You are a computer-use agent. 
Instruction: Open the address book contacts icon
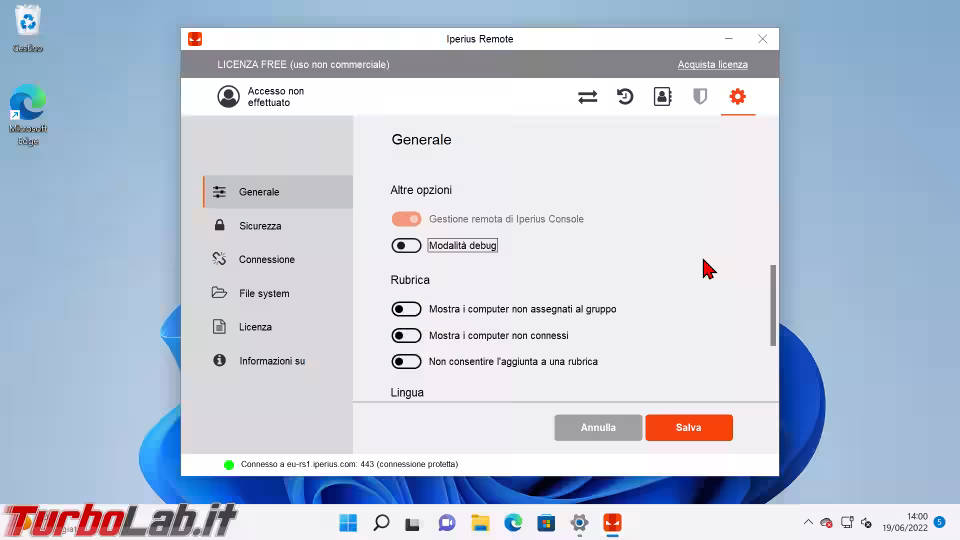tap(662, 97)
